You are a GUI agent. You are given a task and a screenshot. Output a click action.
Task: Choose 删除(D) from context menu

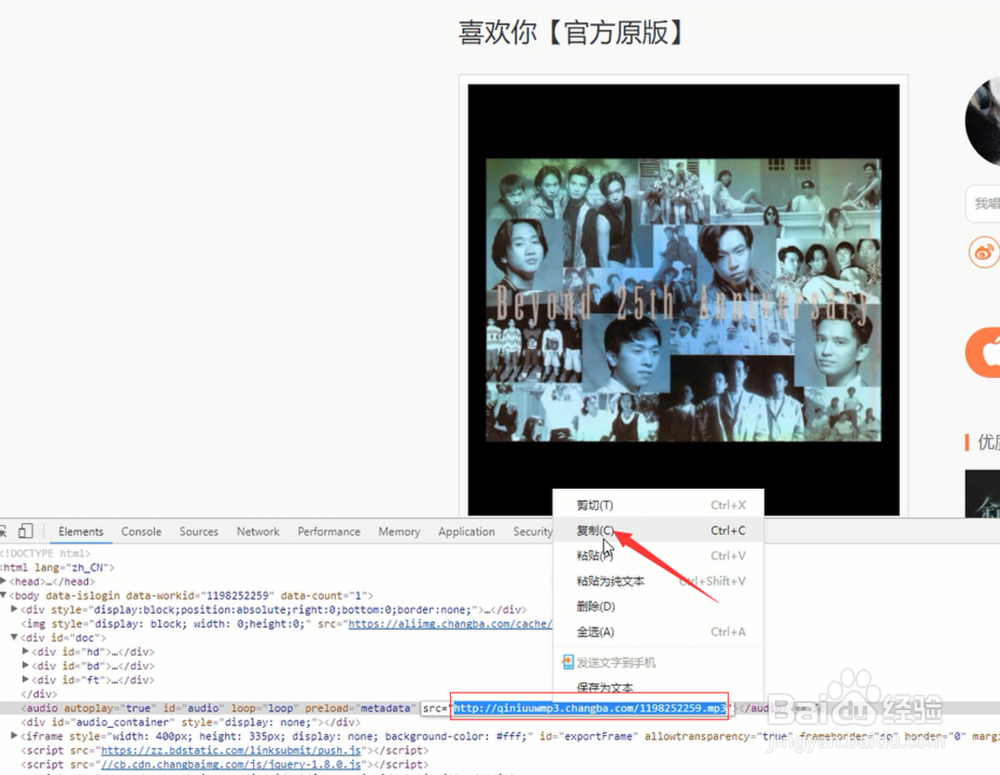658,606
